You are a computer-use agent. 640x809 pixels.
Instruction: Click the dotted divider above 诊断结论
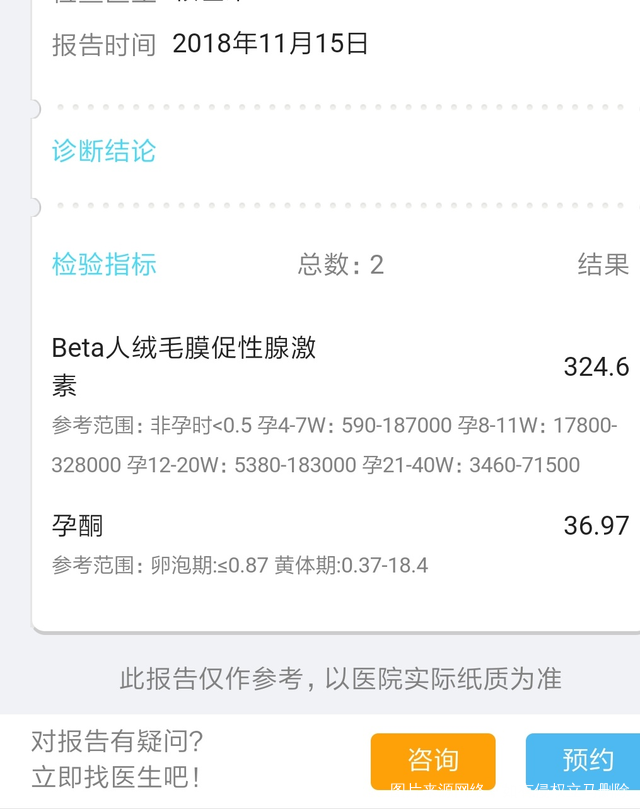(x=338, y=106)
